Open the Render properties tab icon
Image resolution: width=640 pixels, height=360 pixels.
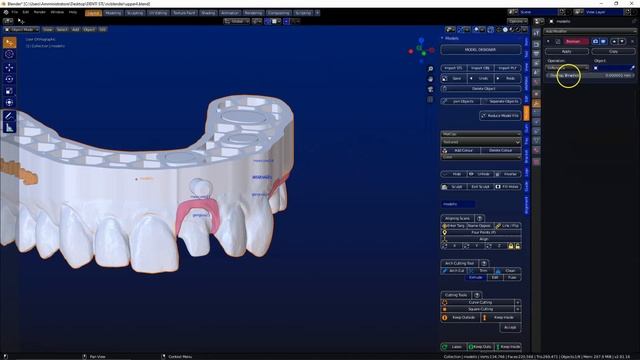536,44
